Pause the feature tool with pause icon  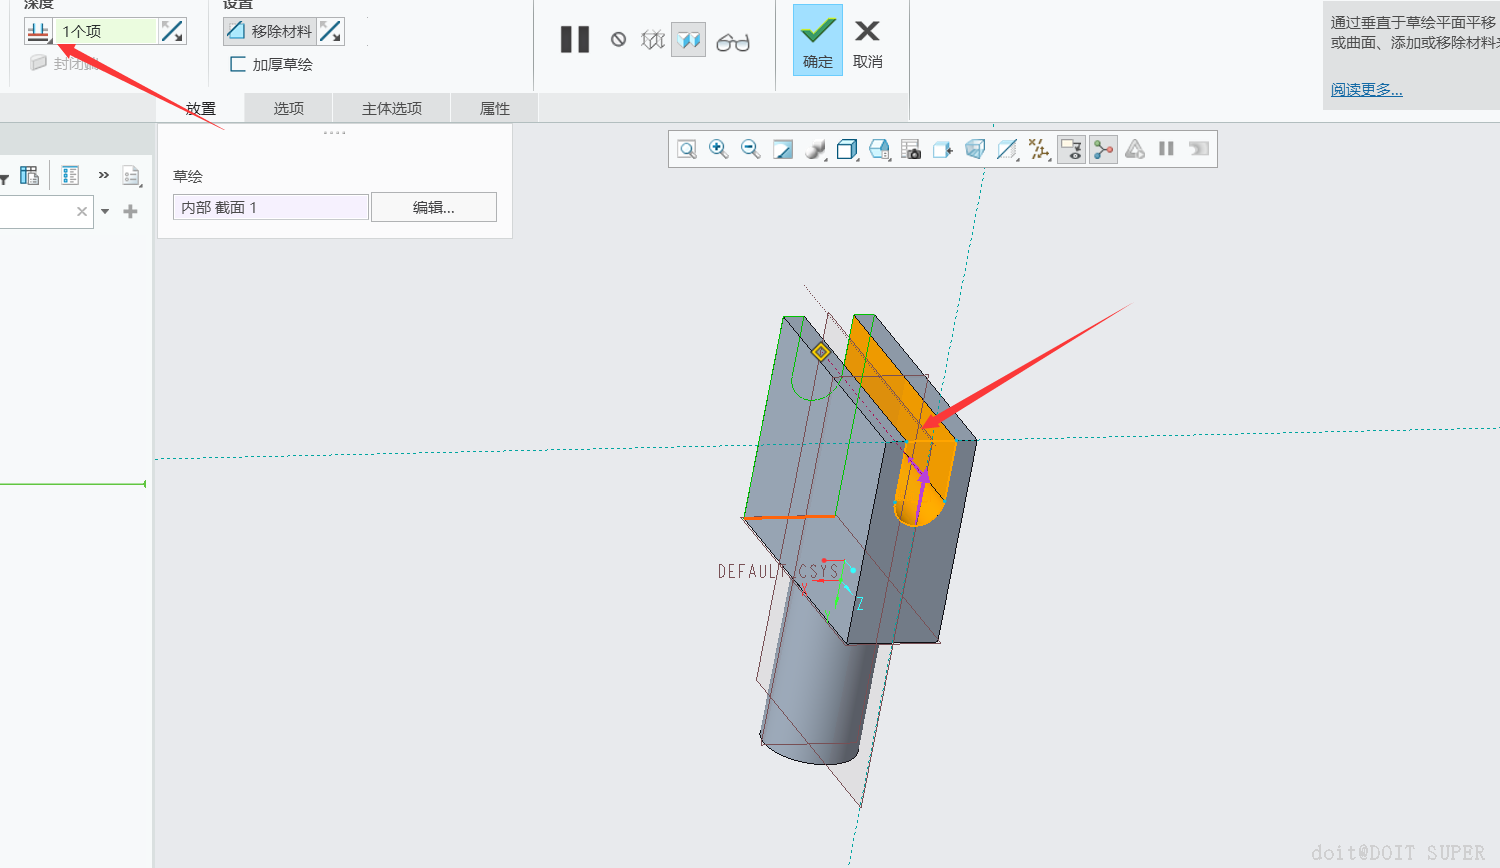(575, 40)
